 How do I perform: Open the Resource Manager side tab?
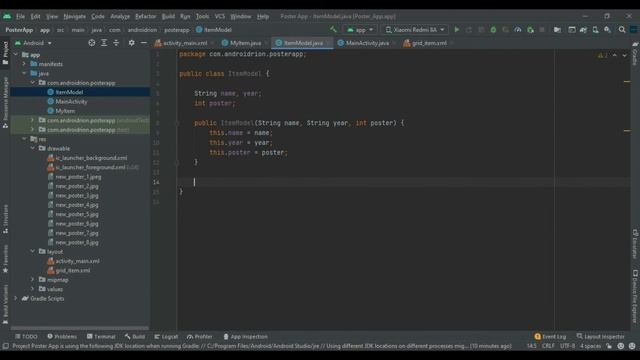5,103
